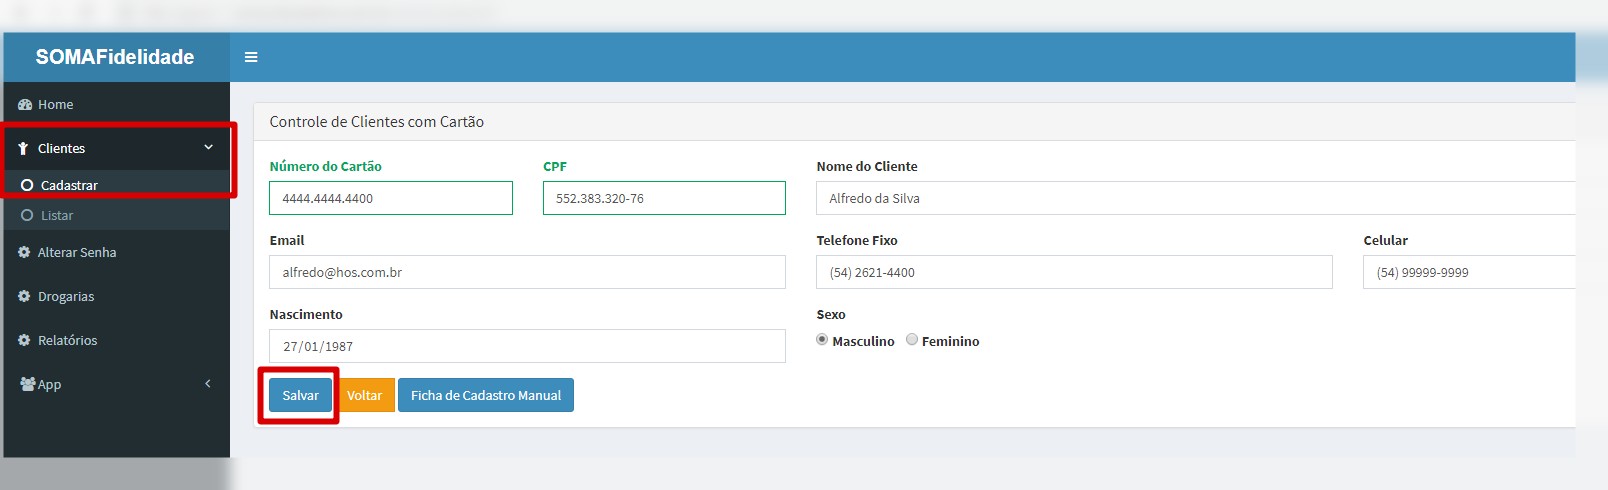The width and height of the screenshot is (1608, 490).
Task: Click the Número do Cartão field
Action: pos(390,198)
